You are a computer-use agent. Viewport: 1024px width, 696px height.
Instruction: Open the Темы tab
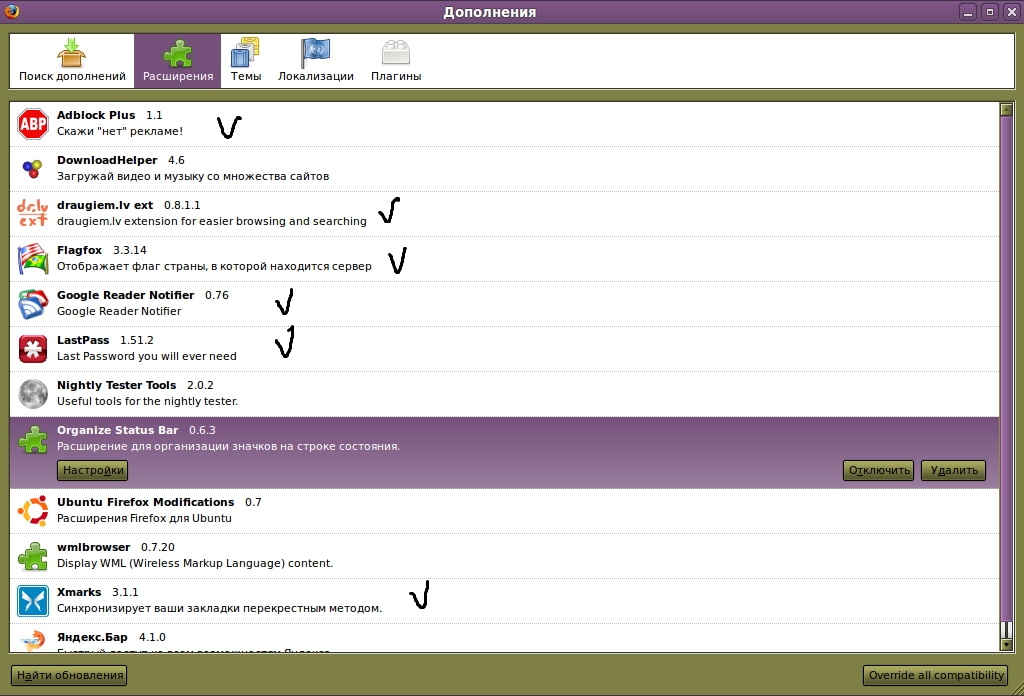click(246, 61)
